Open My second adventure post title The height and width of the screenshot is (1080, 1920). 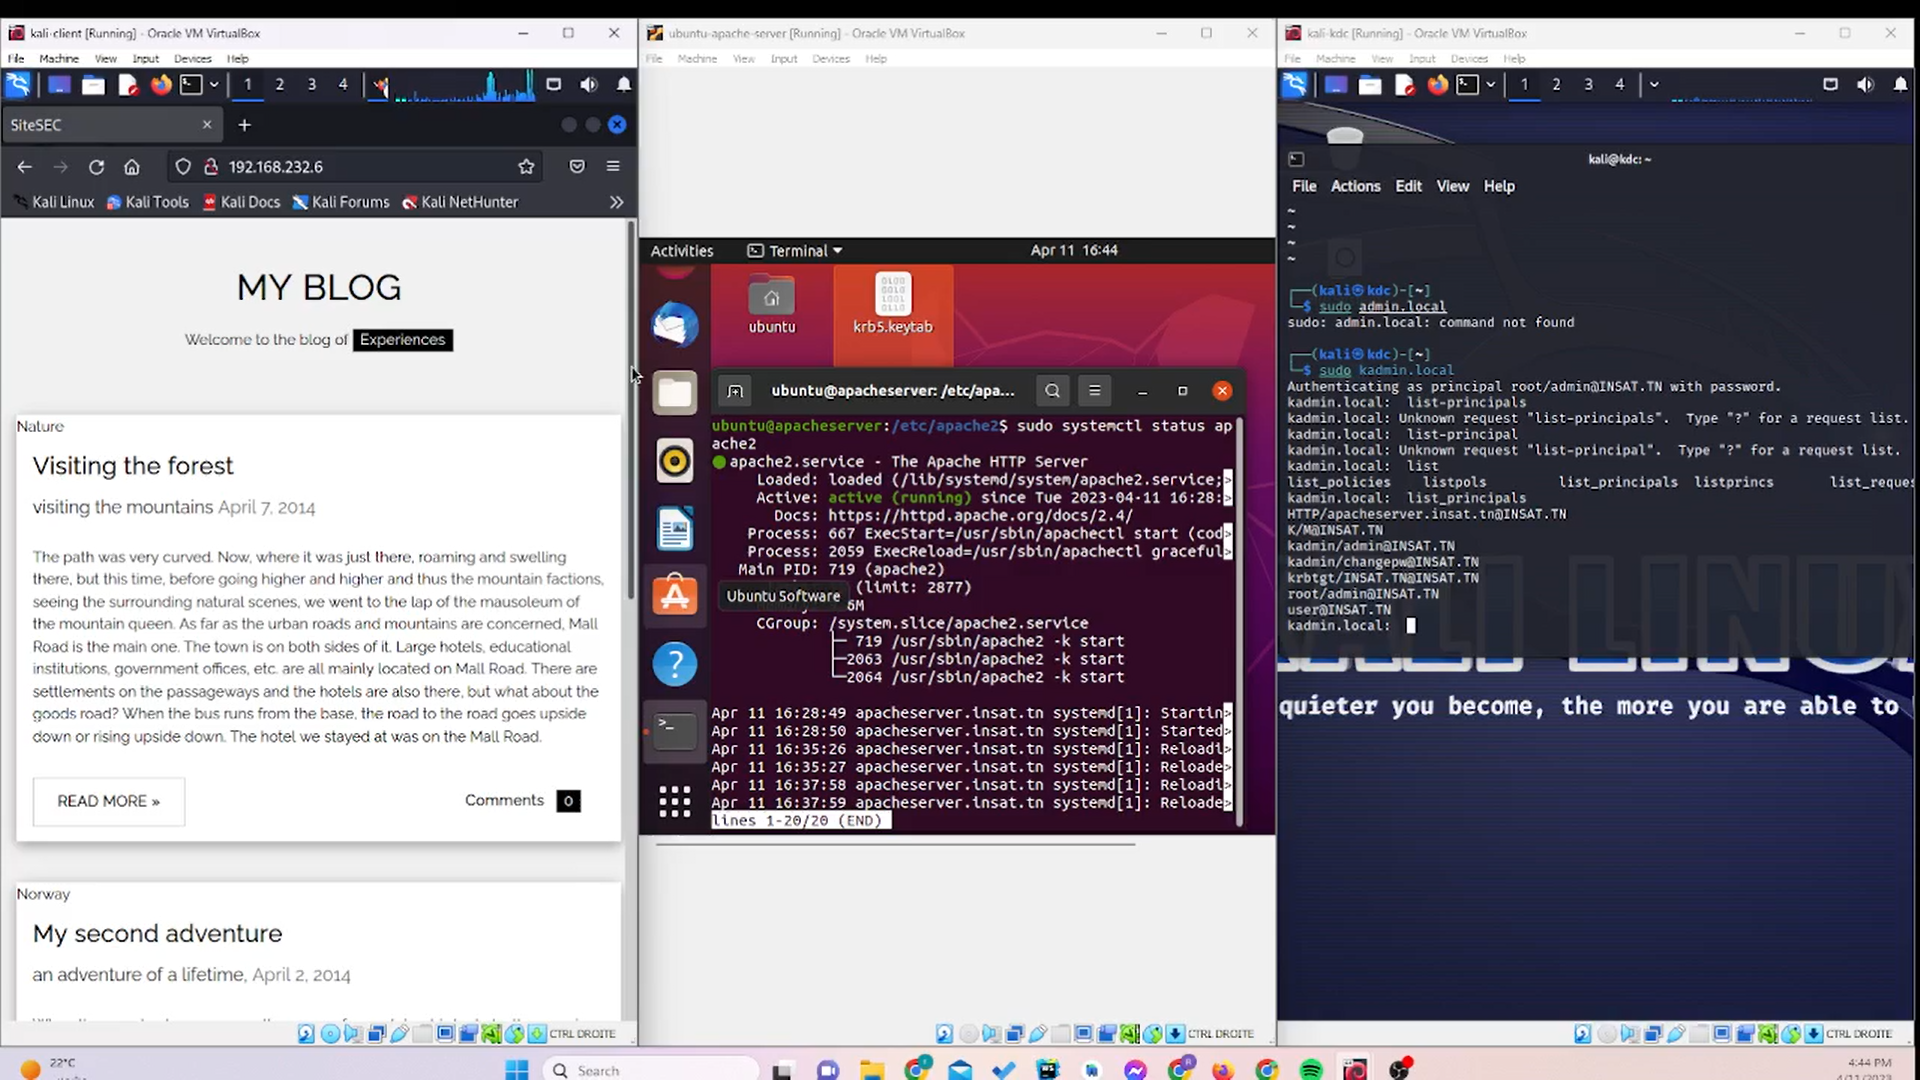(x=157, y=933)
